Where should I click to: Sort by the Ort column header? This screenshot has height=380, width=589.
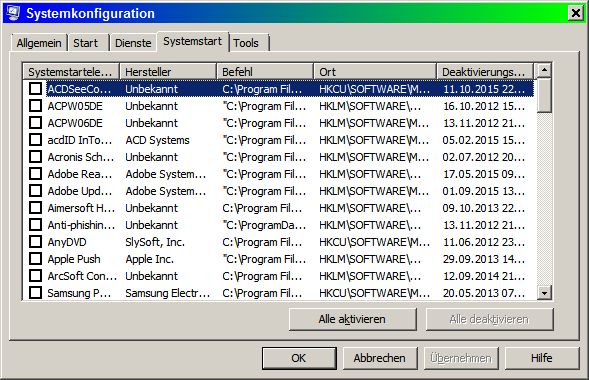coord(375,71)
